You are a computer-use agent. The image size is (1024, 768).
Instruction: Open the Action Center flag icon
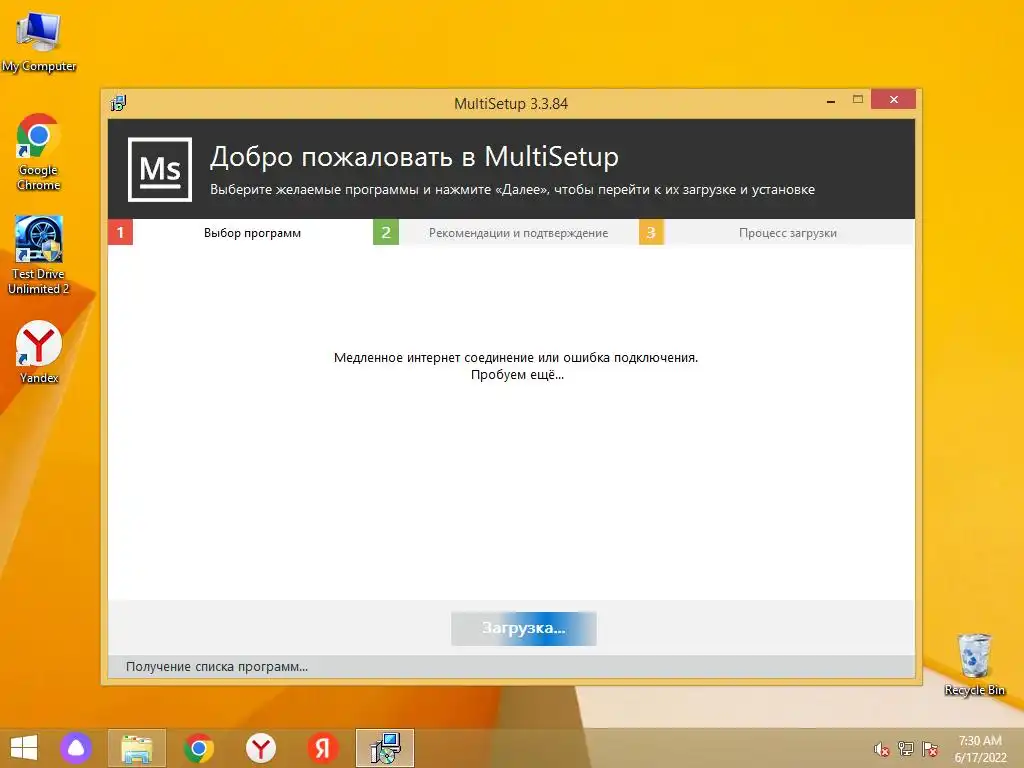click(930, 749)
